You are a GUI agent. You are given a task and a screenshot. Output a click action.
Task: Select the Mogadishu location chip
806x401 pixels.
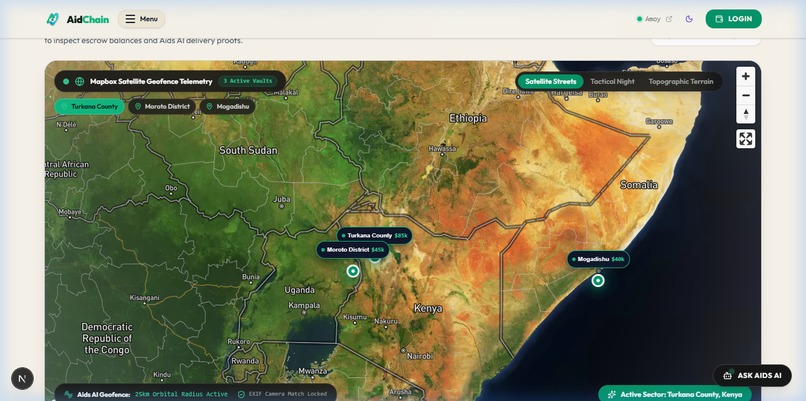(x=228, y=106)
